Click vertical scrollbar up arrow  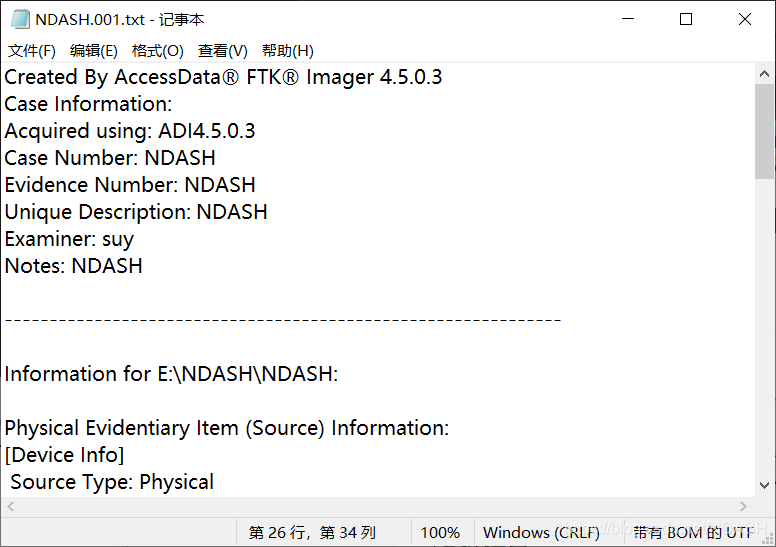click(765, 74)
